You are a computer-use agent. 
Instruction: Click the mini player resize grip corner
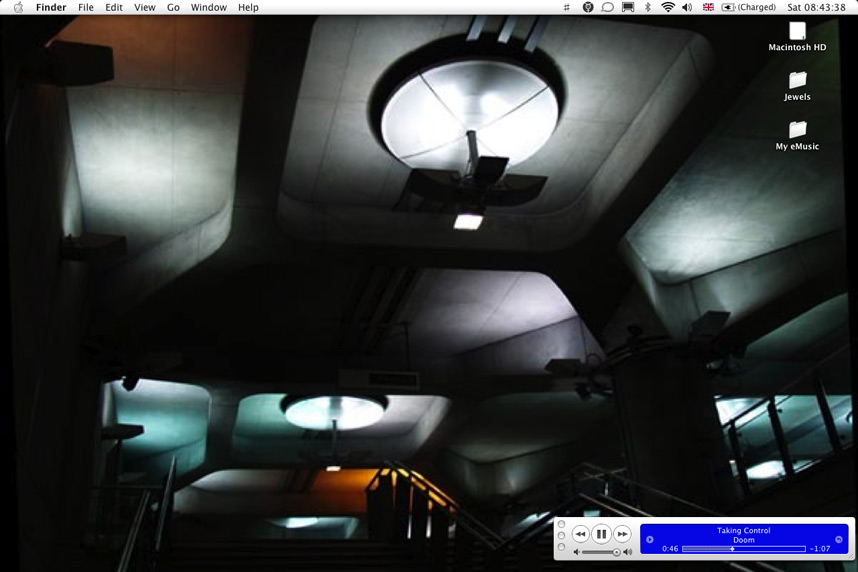click(x=850, y=556)
